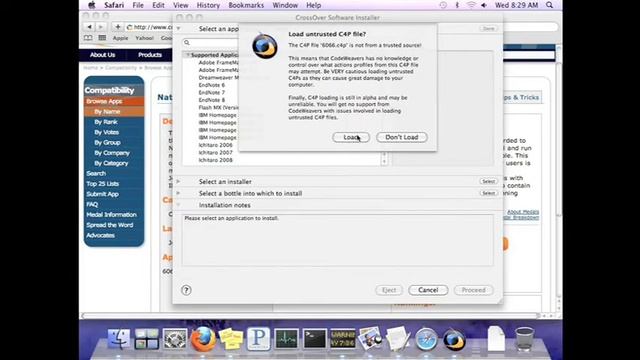Open Preview from the Dock

pyautogui.click(x=370, y=339)
